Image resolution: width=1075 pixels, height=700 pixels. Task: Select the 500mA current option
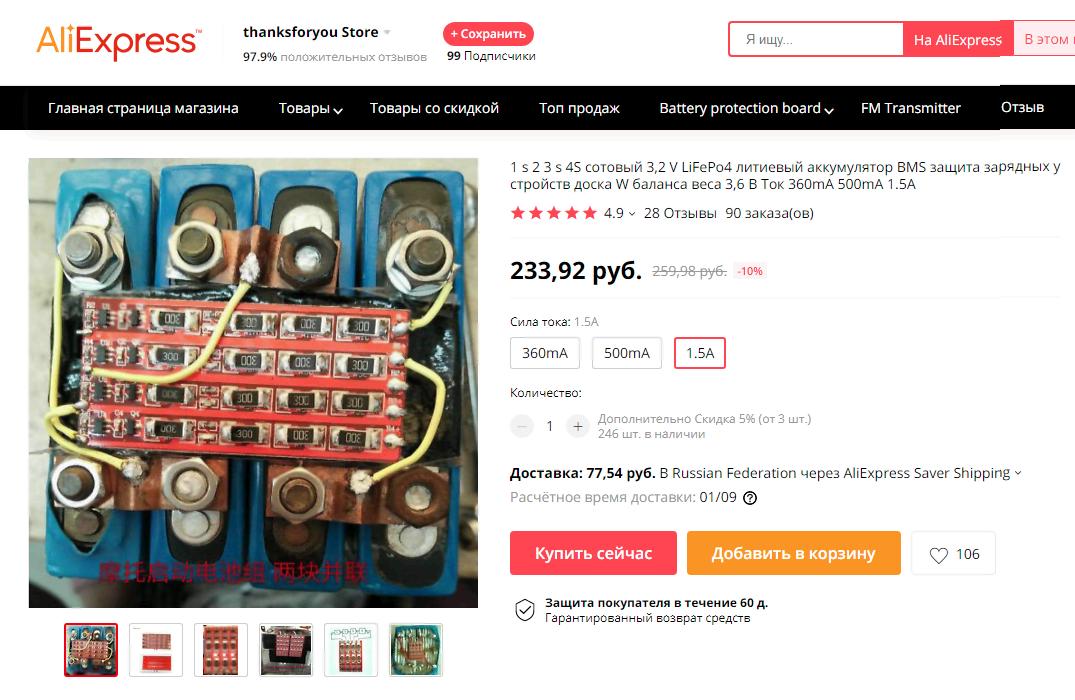pos(627,353)
